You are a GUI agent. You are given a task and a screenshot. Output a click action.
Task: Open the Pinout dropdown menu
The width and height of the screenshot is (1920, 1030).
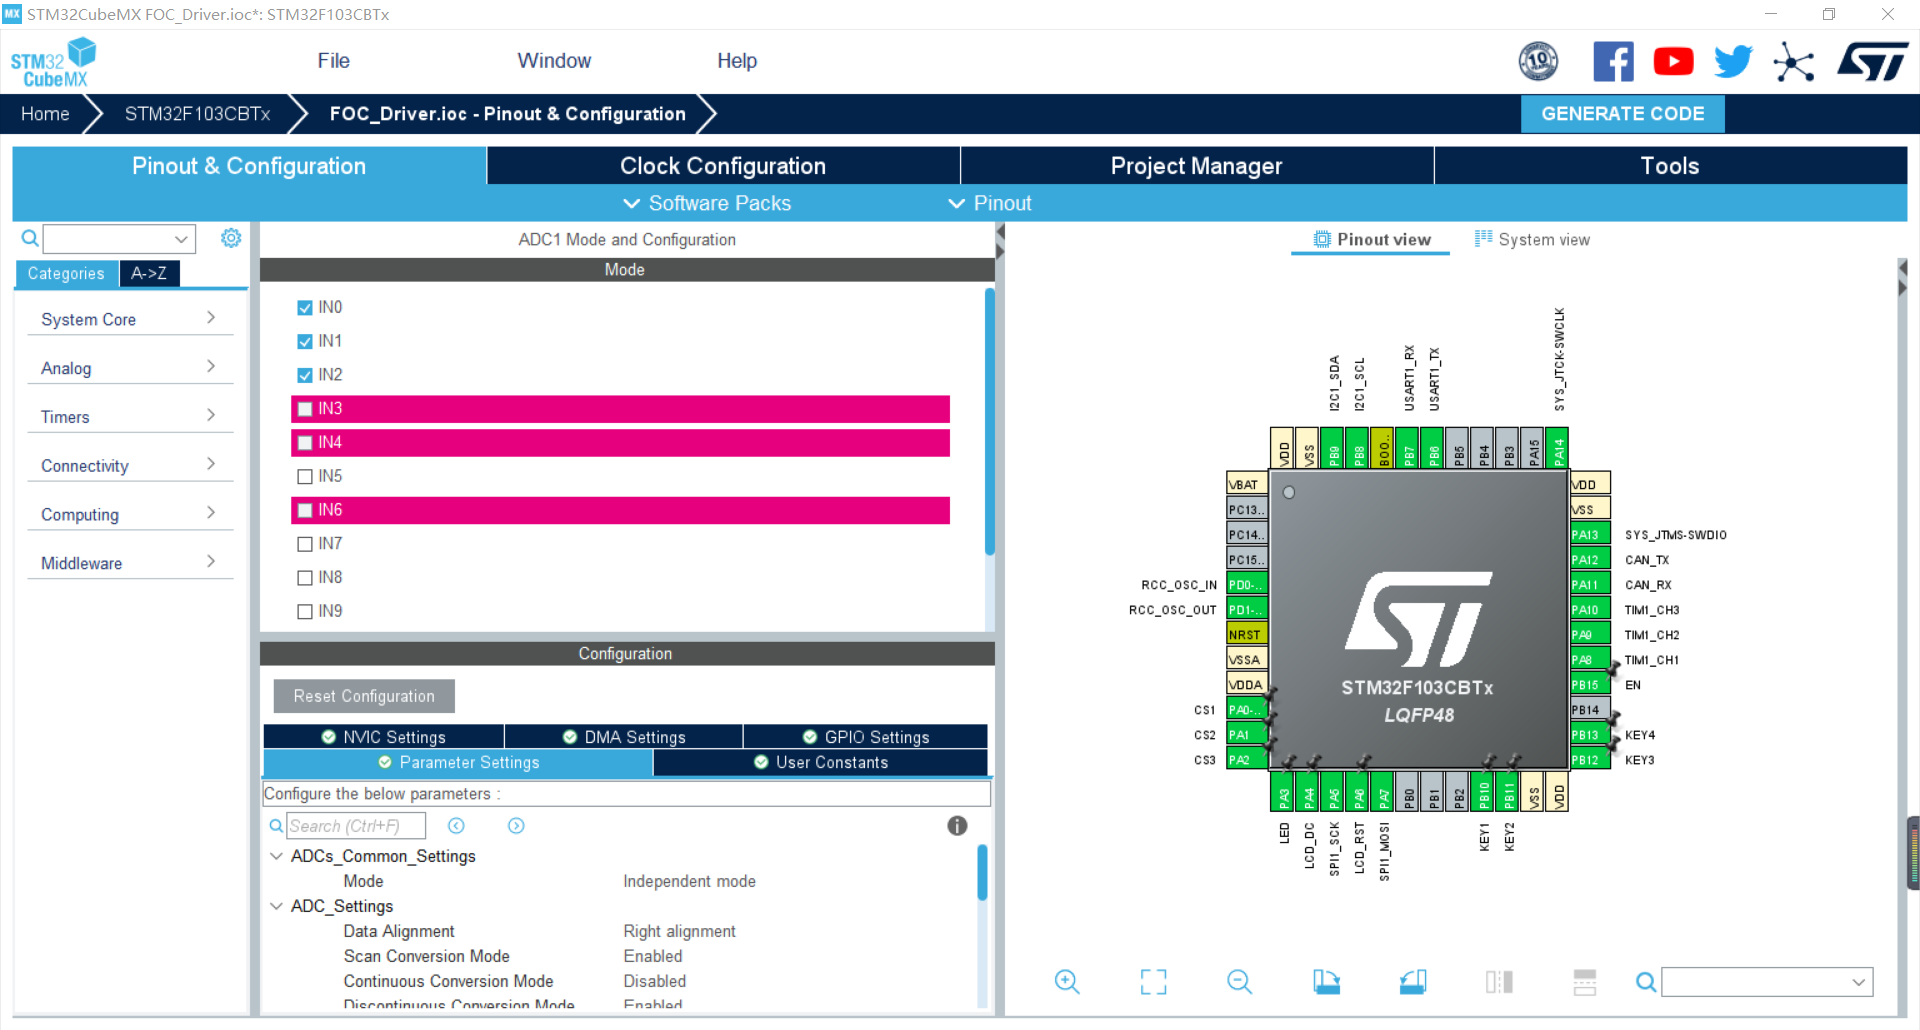point(990,203)
